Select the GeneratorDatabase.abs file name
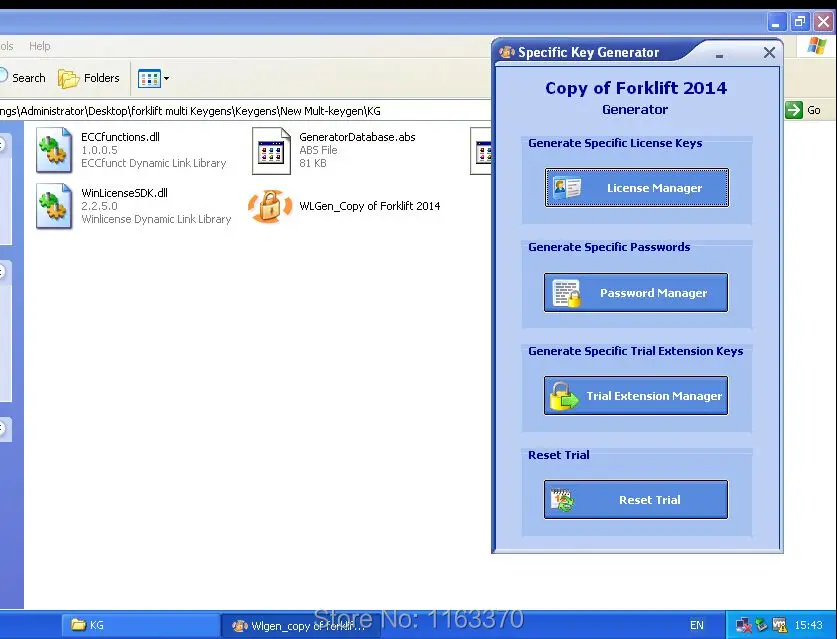 357,137
